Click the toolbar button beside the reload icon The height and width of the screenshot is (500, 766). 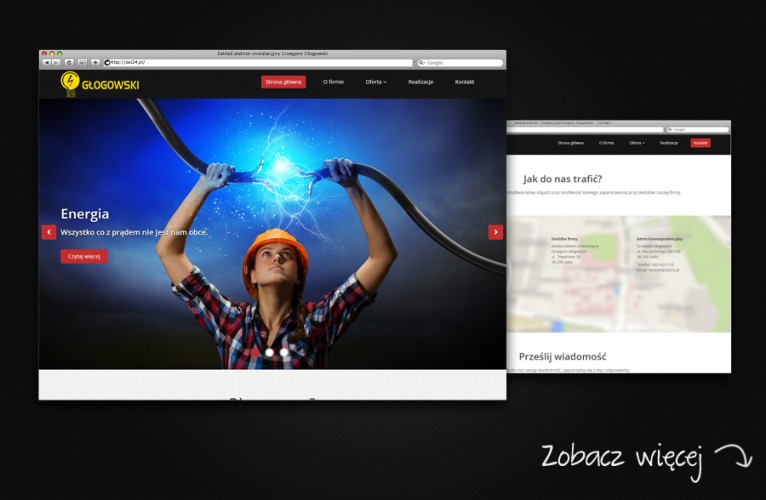pyautogui.click(x=83, y=63)
